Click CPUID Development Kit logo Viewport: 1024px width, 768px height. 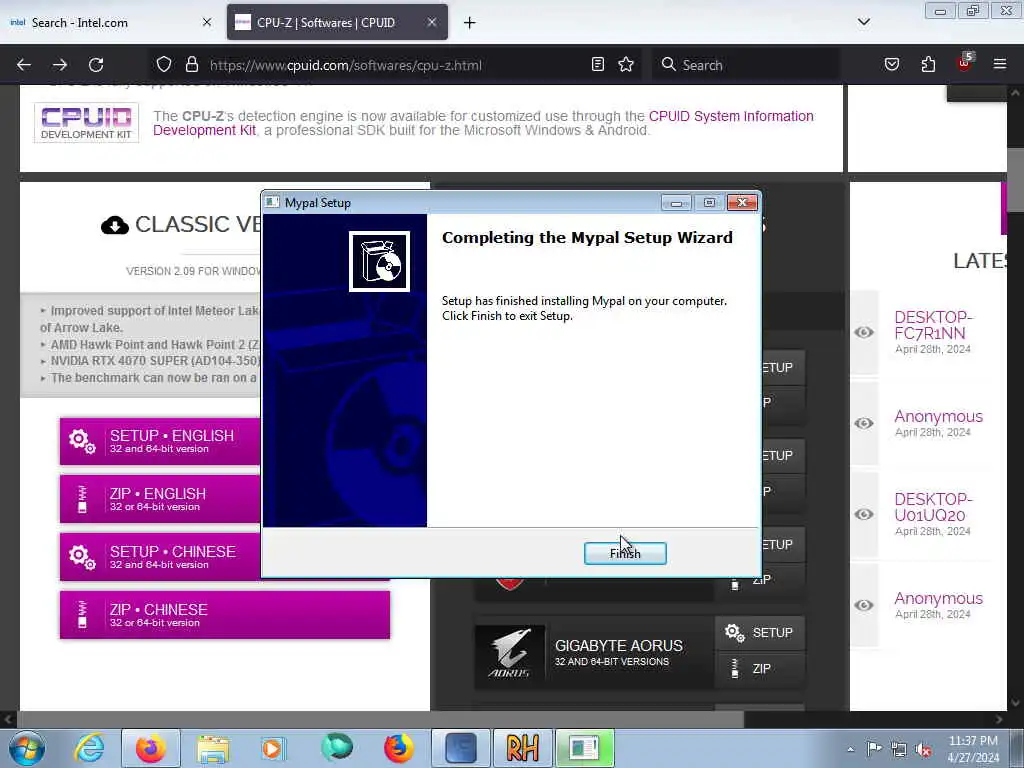coord(86,123)
